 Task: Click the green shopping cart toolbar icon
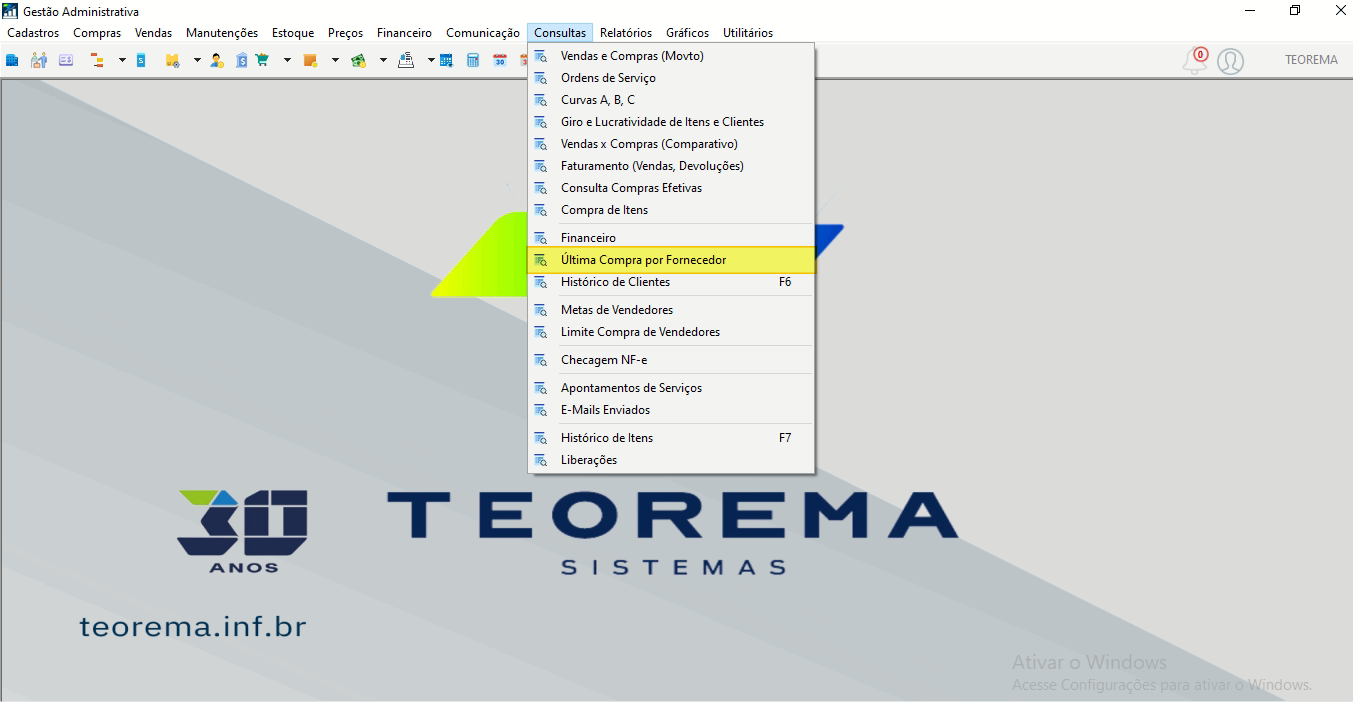coord(263,60)
